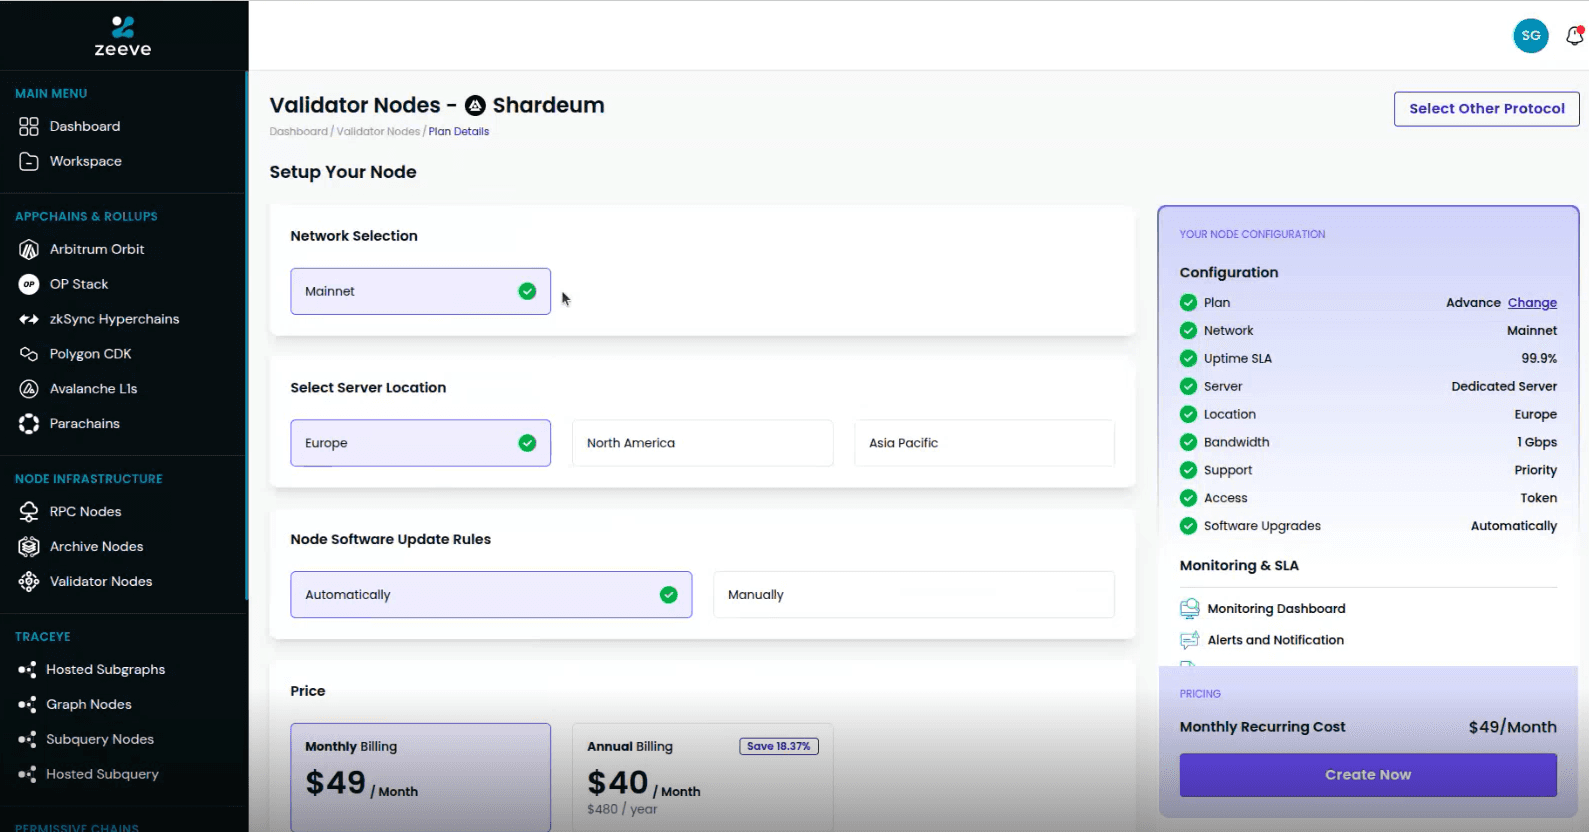This screenshot has width=1589, height=832.
Task: Click the Alerts and Notification icon
Action: coord(1189,640)
